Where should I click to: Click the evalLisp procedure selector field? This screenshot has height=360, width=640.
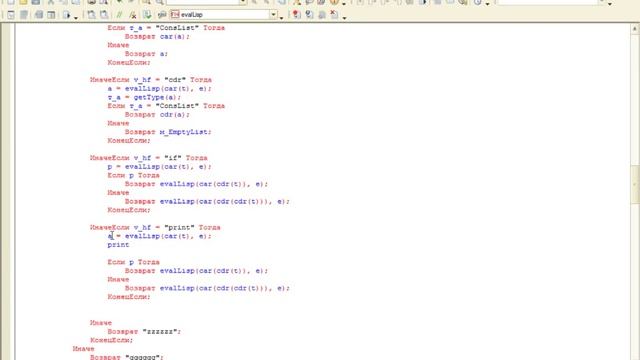coord(224,15)
